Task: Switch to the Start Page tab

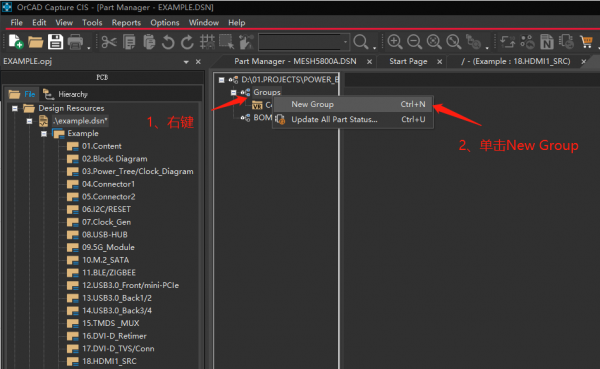Action: [x=408, y=61]
